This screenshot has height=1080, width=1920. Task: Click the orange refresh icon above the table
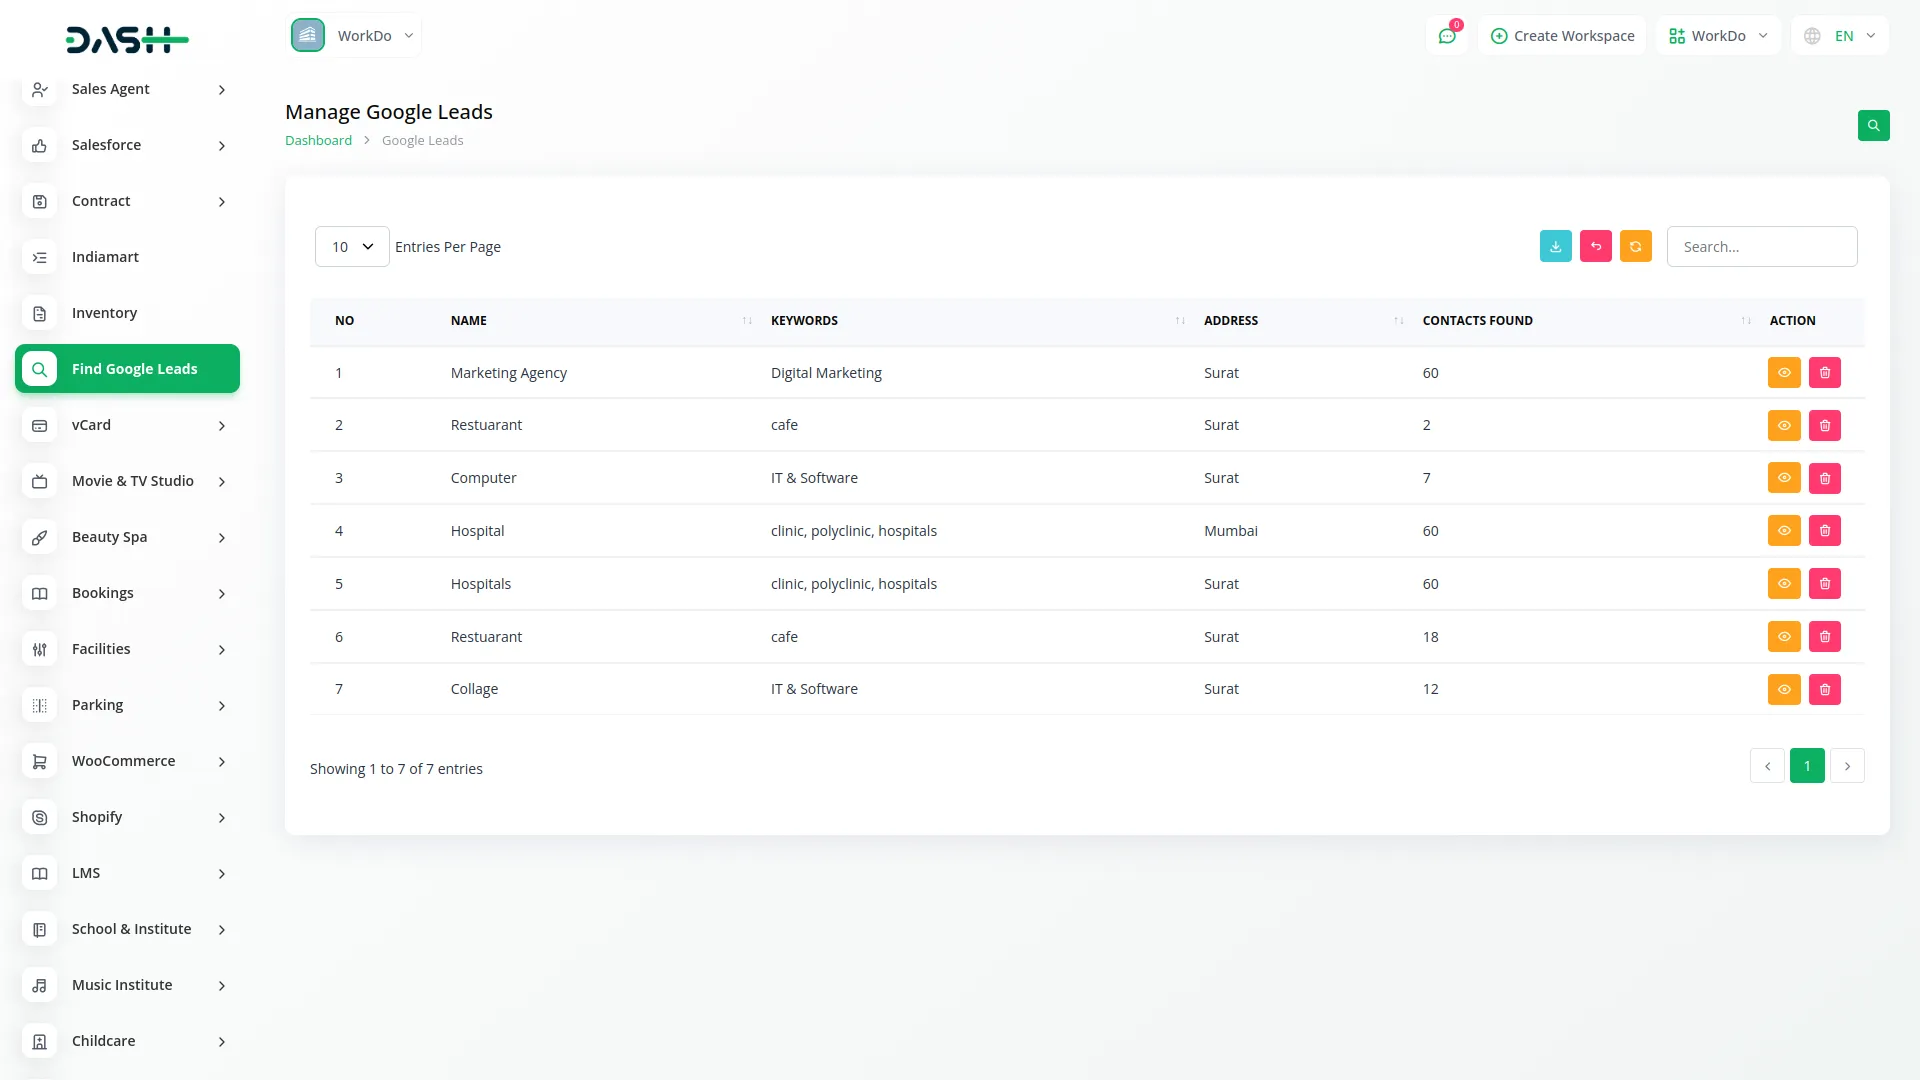click(1635, 246)
